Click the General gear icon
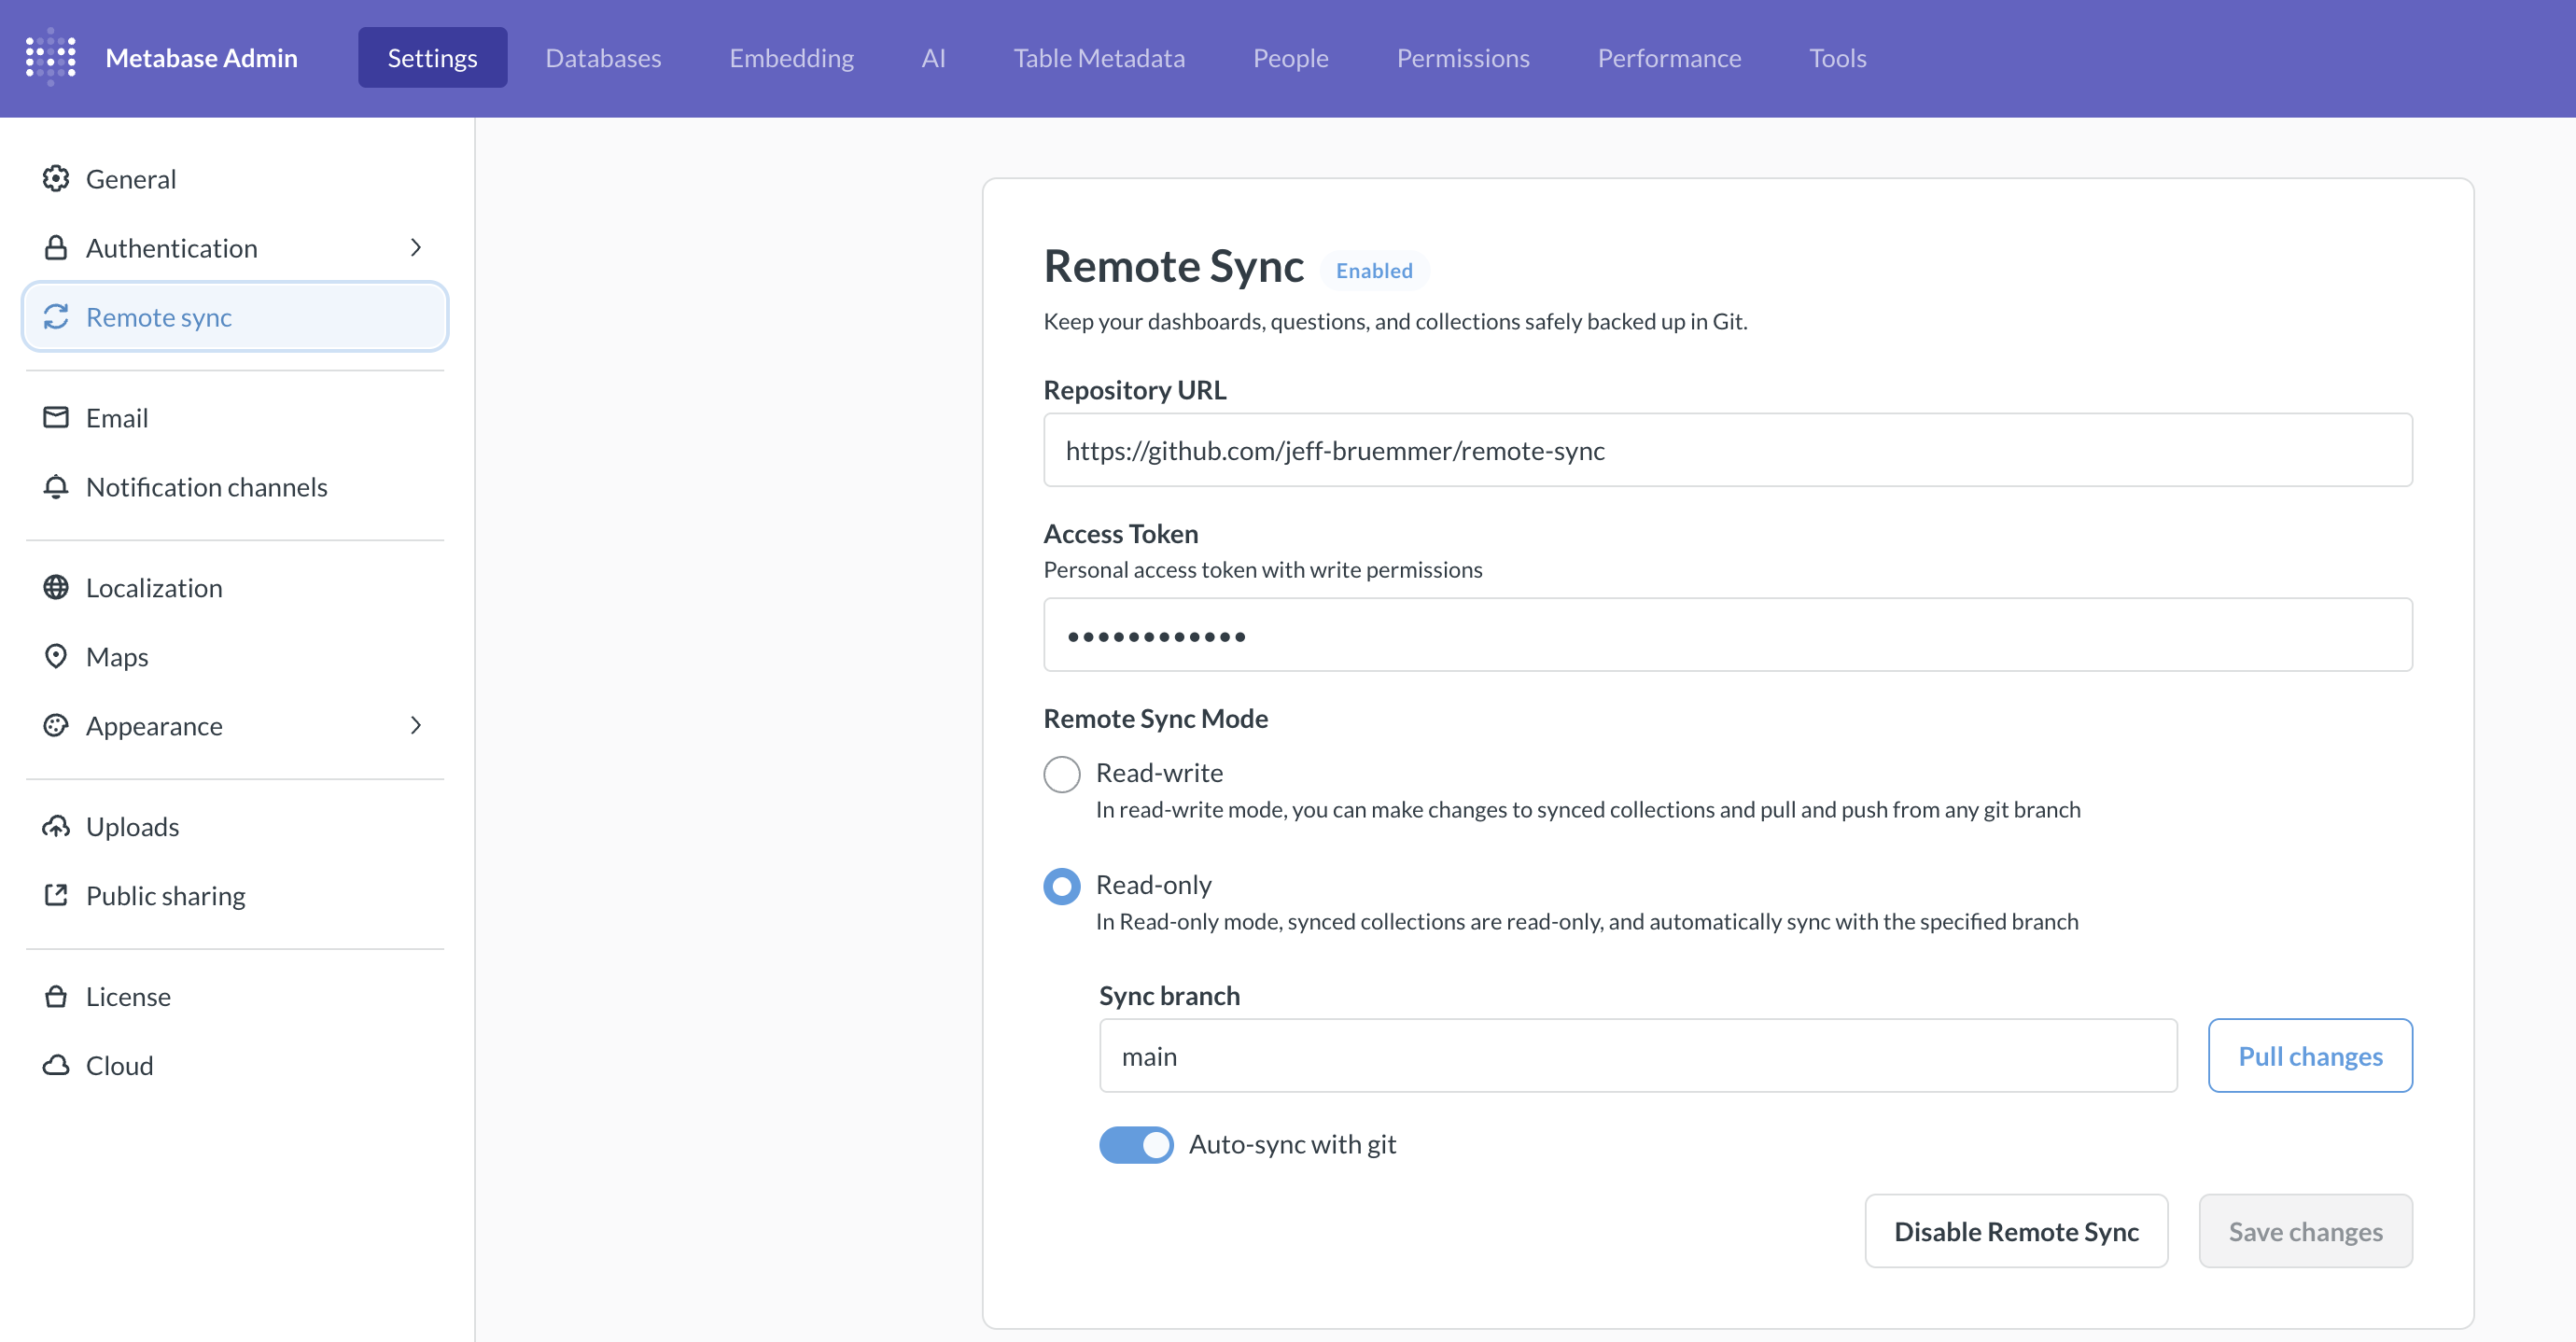The width and height of the screenshot is (2576, 1342). pos(56,179)
